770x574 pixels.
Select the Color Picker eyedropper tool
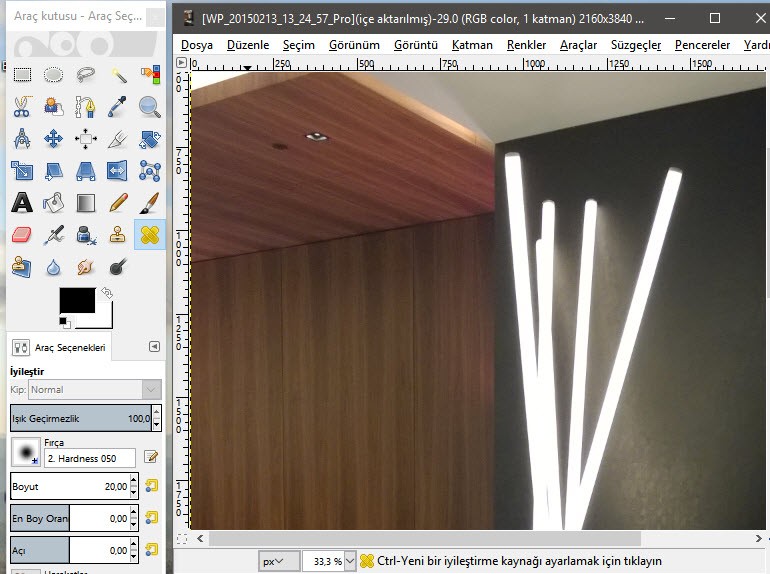(x=118, y=106)
